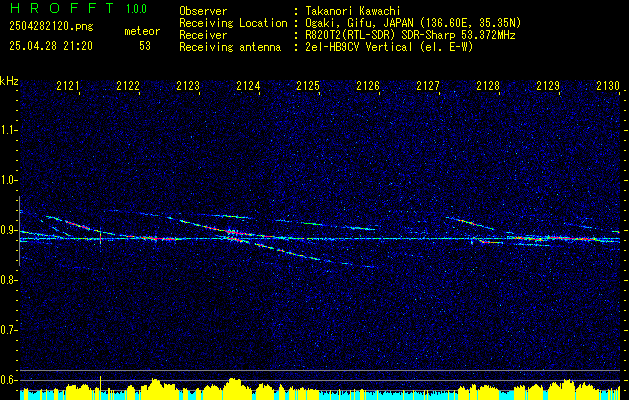The height and width of the screenshot is (400, 629).
Task: Click the 2128 time marker
Action: point(488,85)
